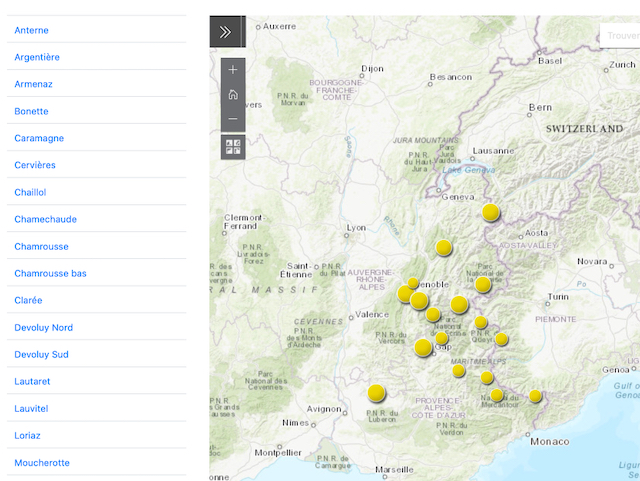Open the basemap gallery
640x481 pixels.
pos(233,147)
